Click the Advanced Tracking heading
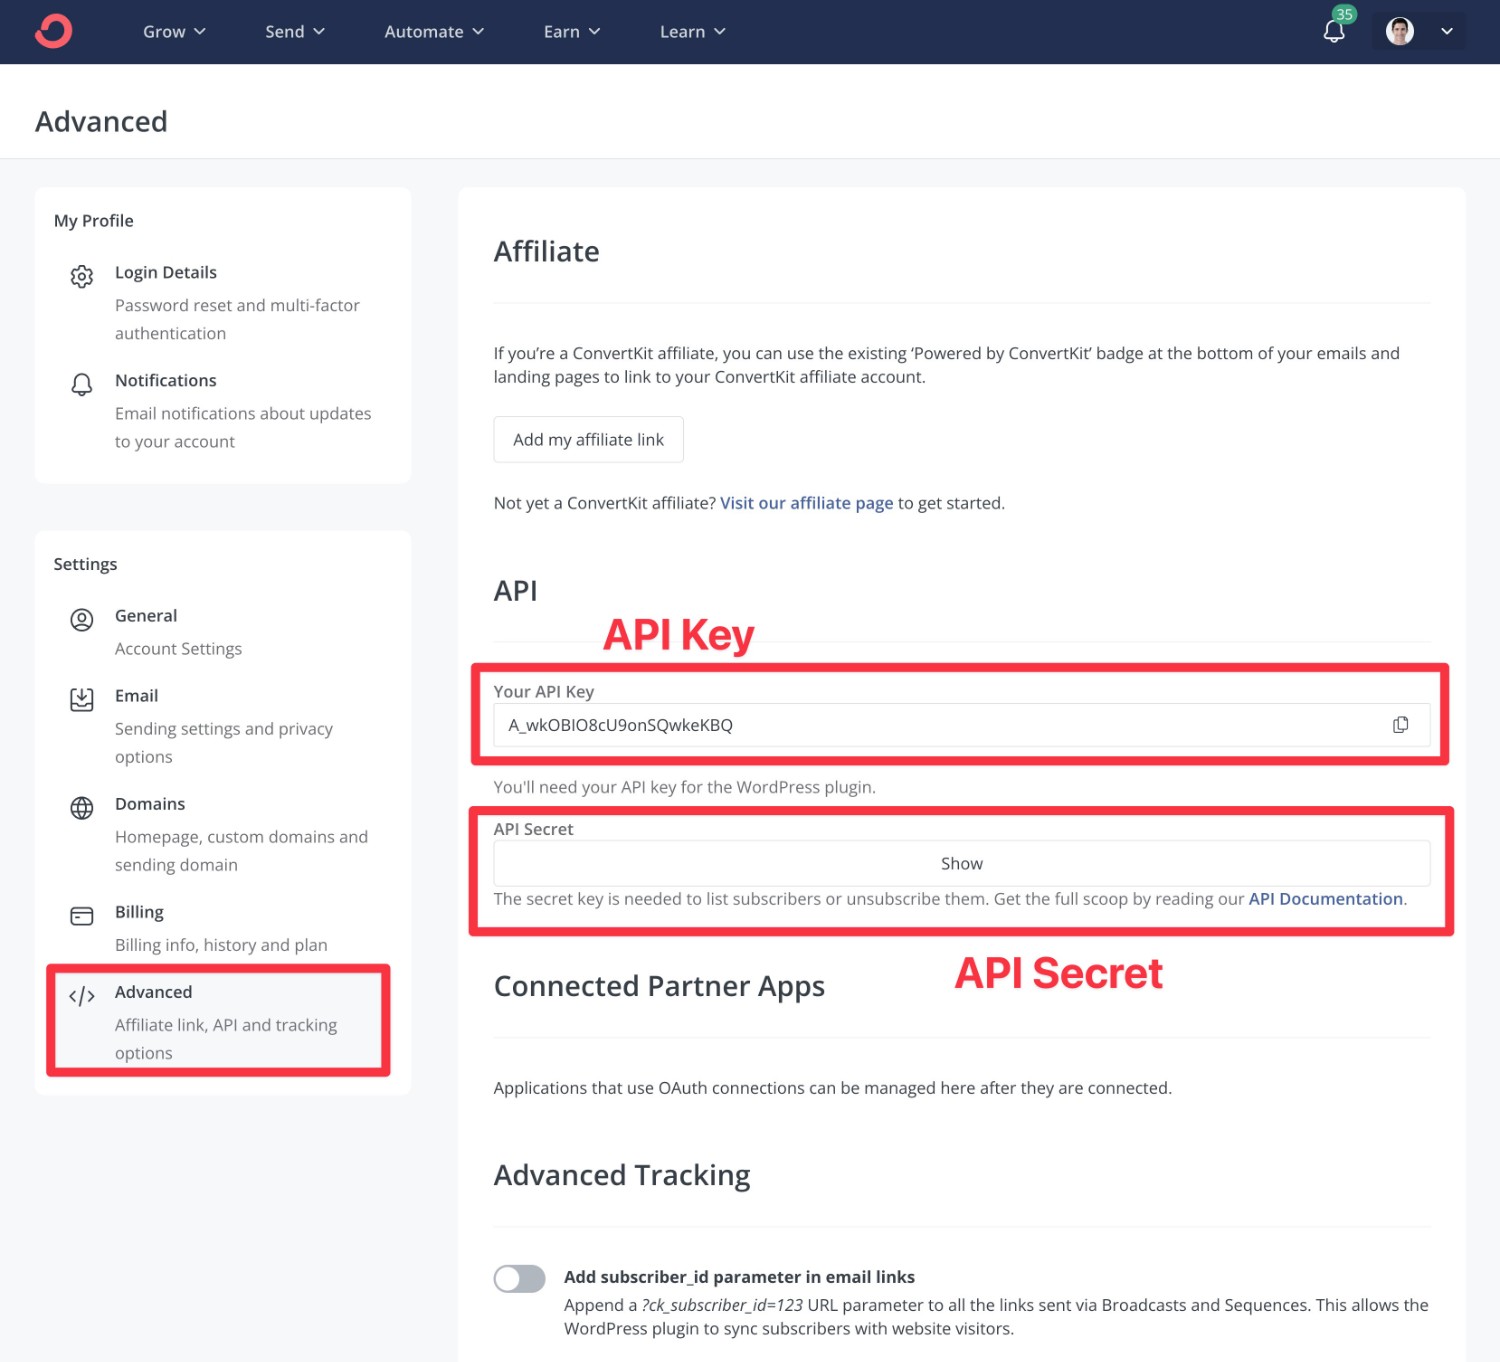The image size is (1500, 1362). click(621, 1176)
